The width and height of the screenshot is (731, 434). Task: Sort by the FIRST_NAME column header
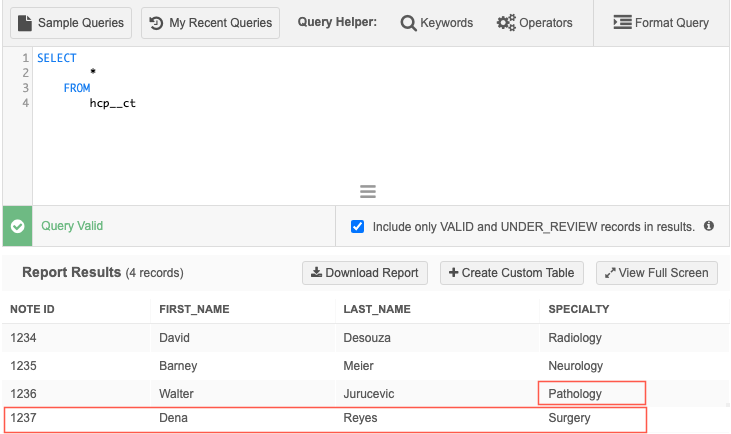click(x=194, y=309)
